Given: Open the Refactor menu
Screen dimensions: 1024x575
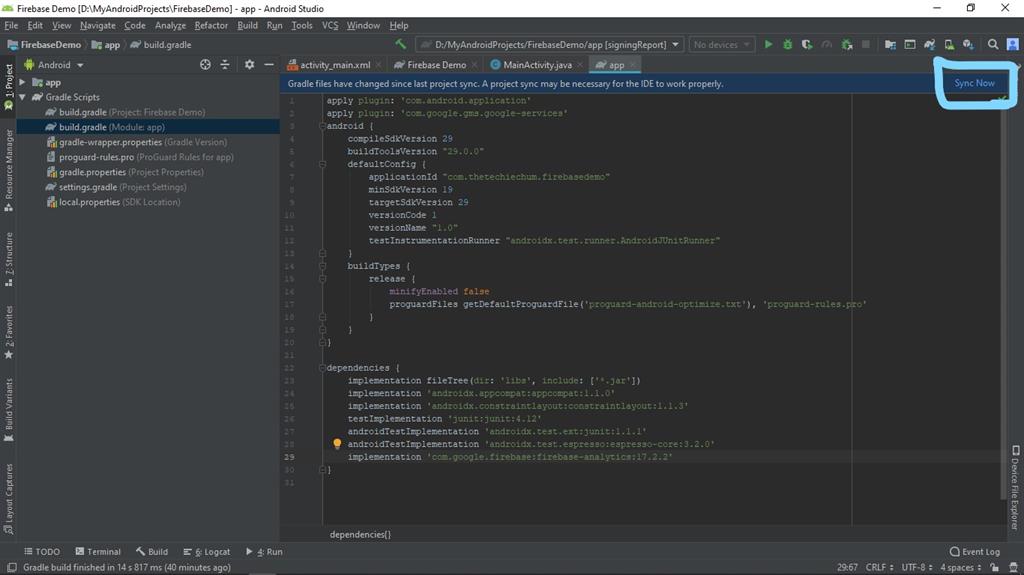Looking at the screenshot, I should [211, 25].
